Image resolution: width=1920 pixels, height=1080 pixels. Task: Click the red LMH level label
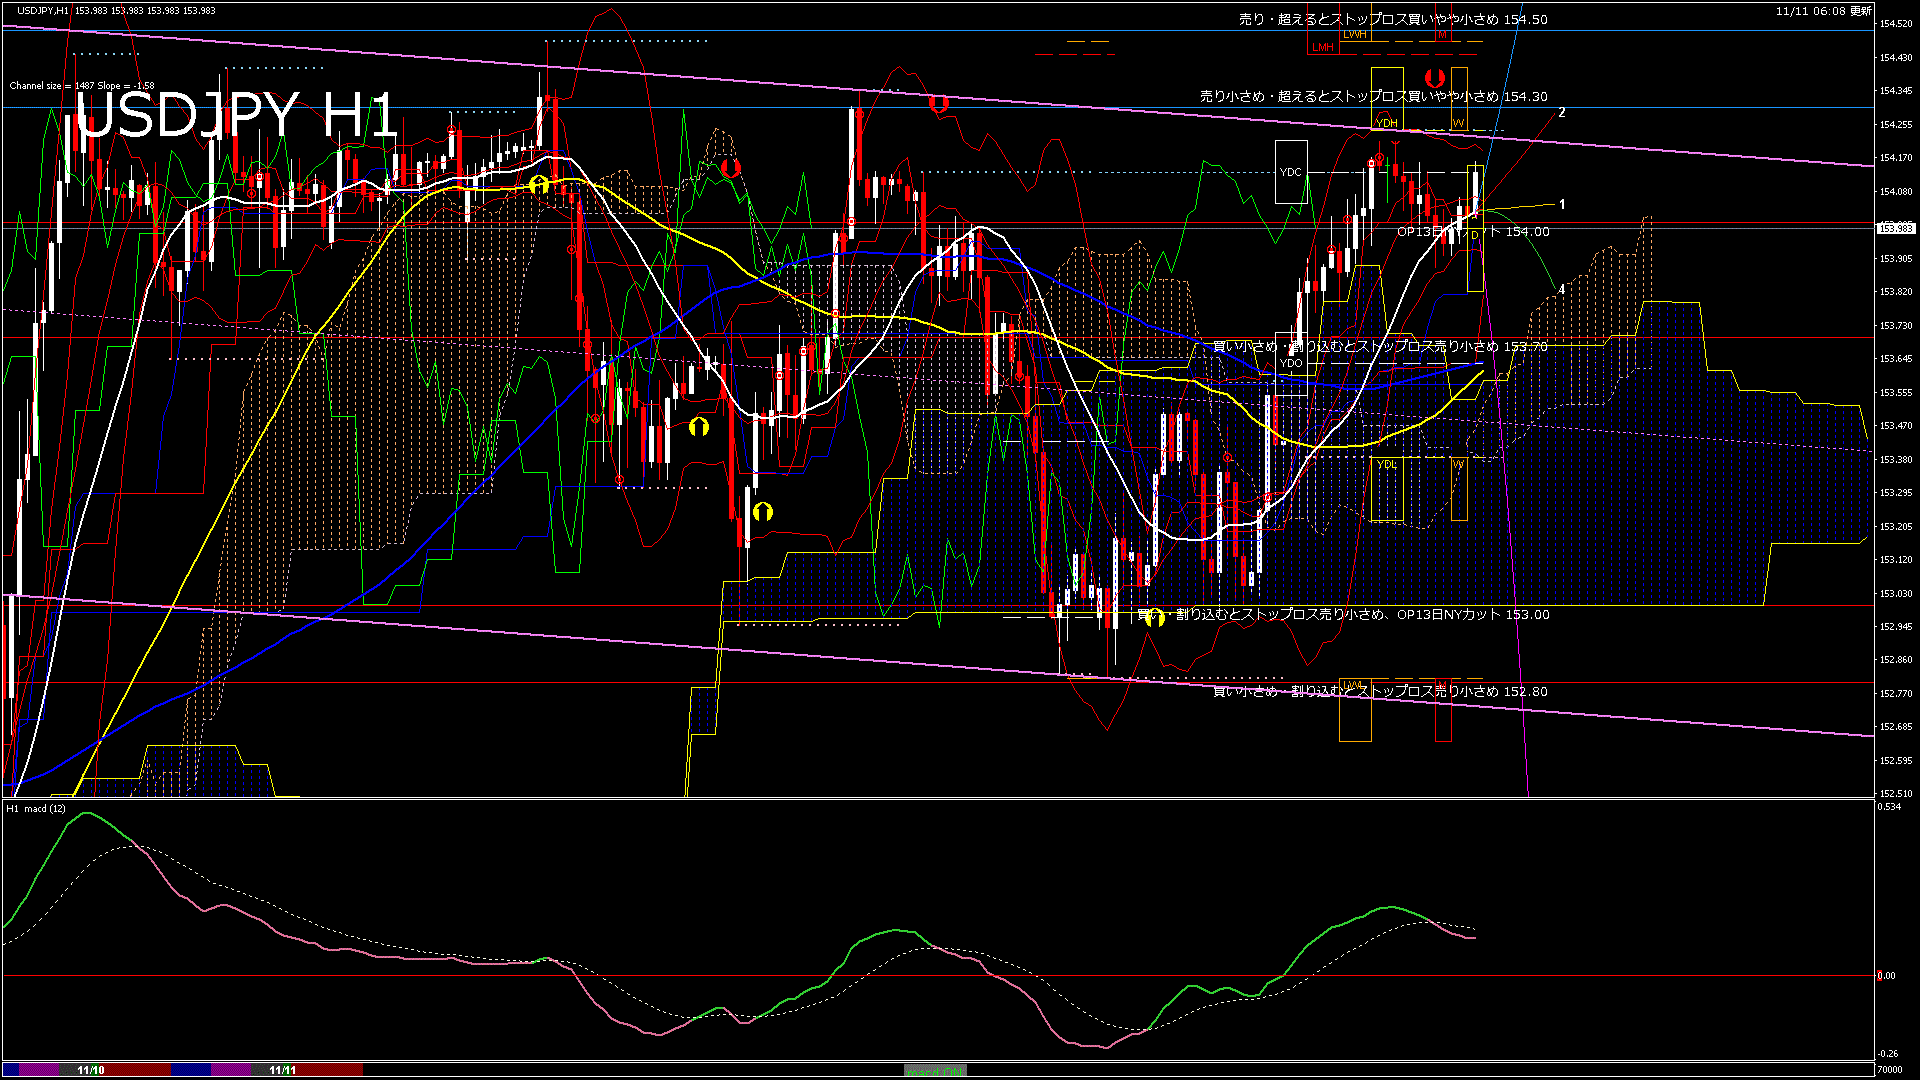point(1322,47)
